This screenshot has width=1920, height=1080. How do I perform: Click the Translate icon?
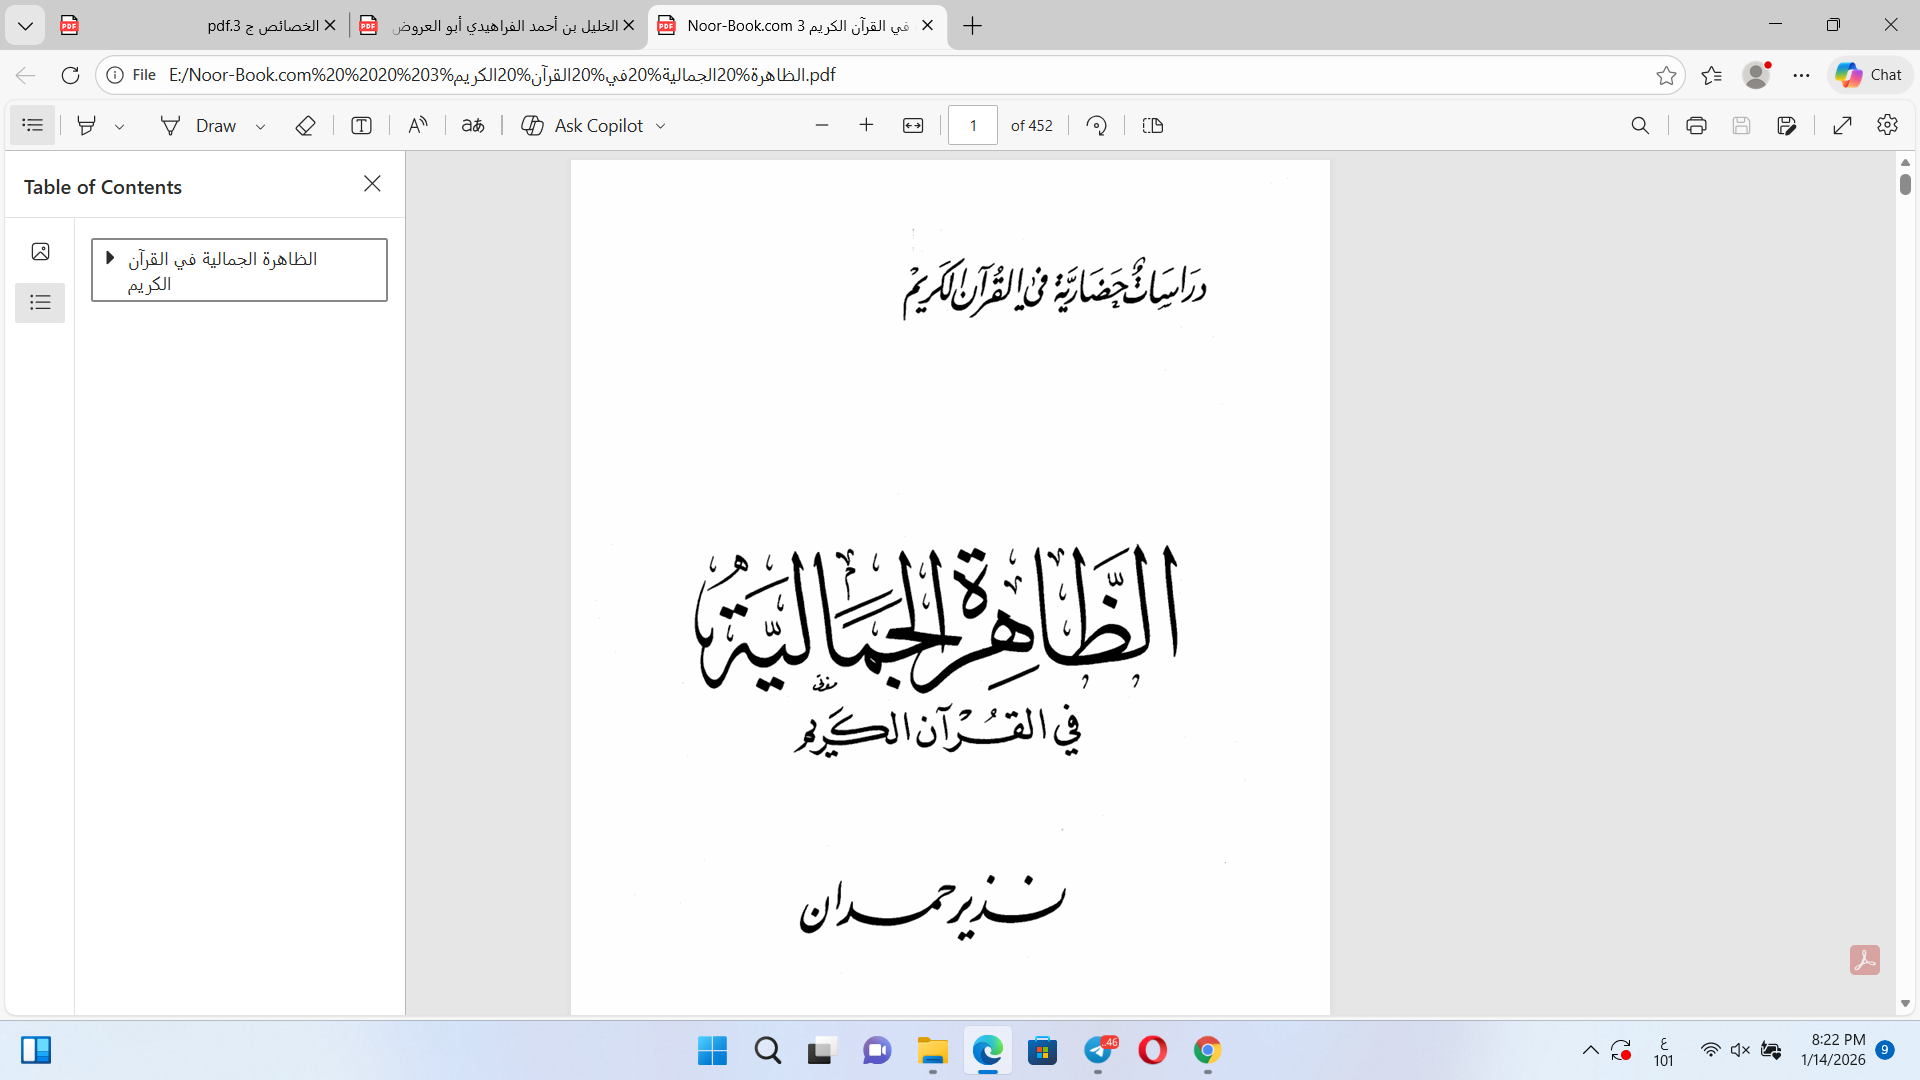(x=473, y=125)
